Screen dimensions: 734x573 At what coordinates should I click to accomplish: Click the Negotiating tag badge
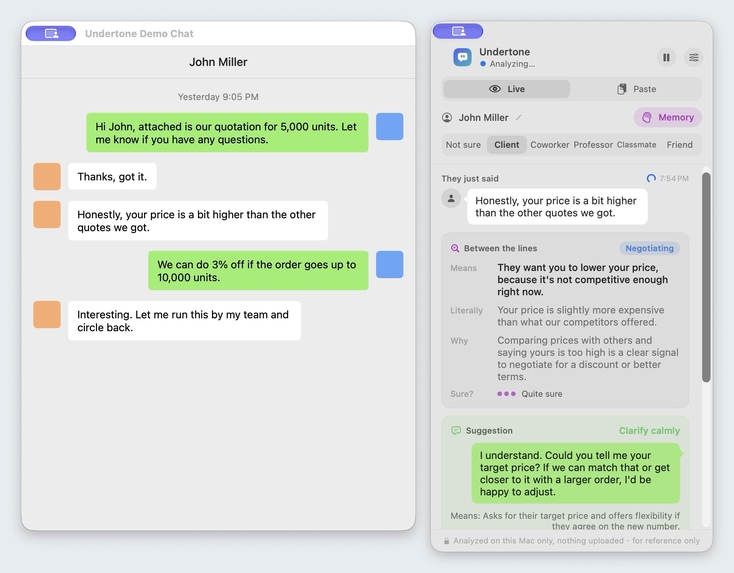click(x=649, y=248)
